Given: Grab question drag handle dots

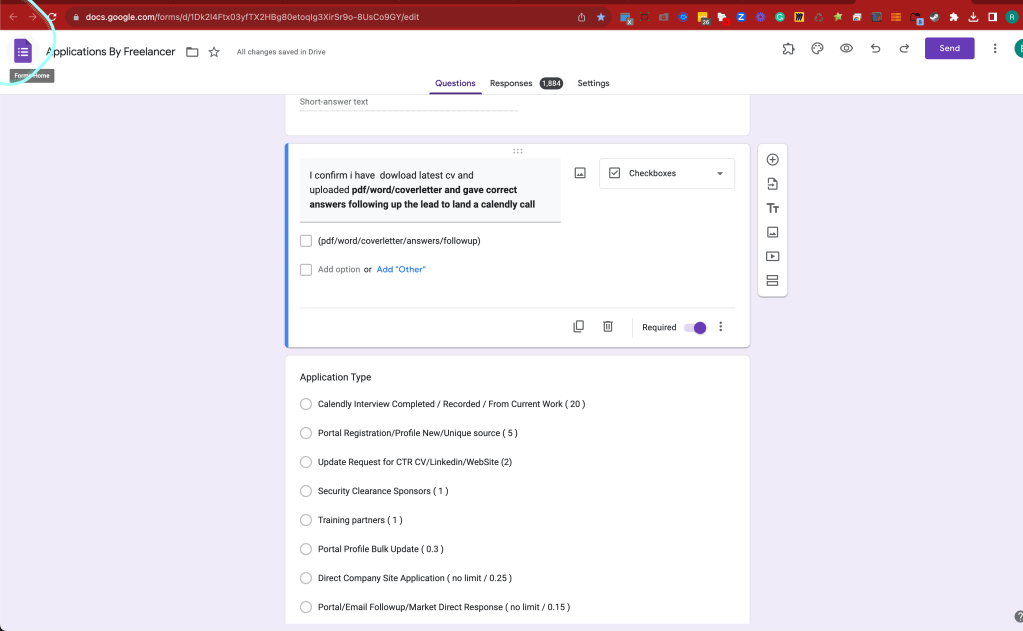Looking at the screenshot, I should [x=517, y=151].
